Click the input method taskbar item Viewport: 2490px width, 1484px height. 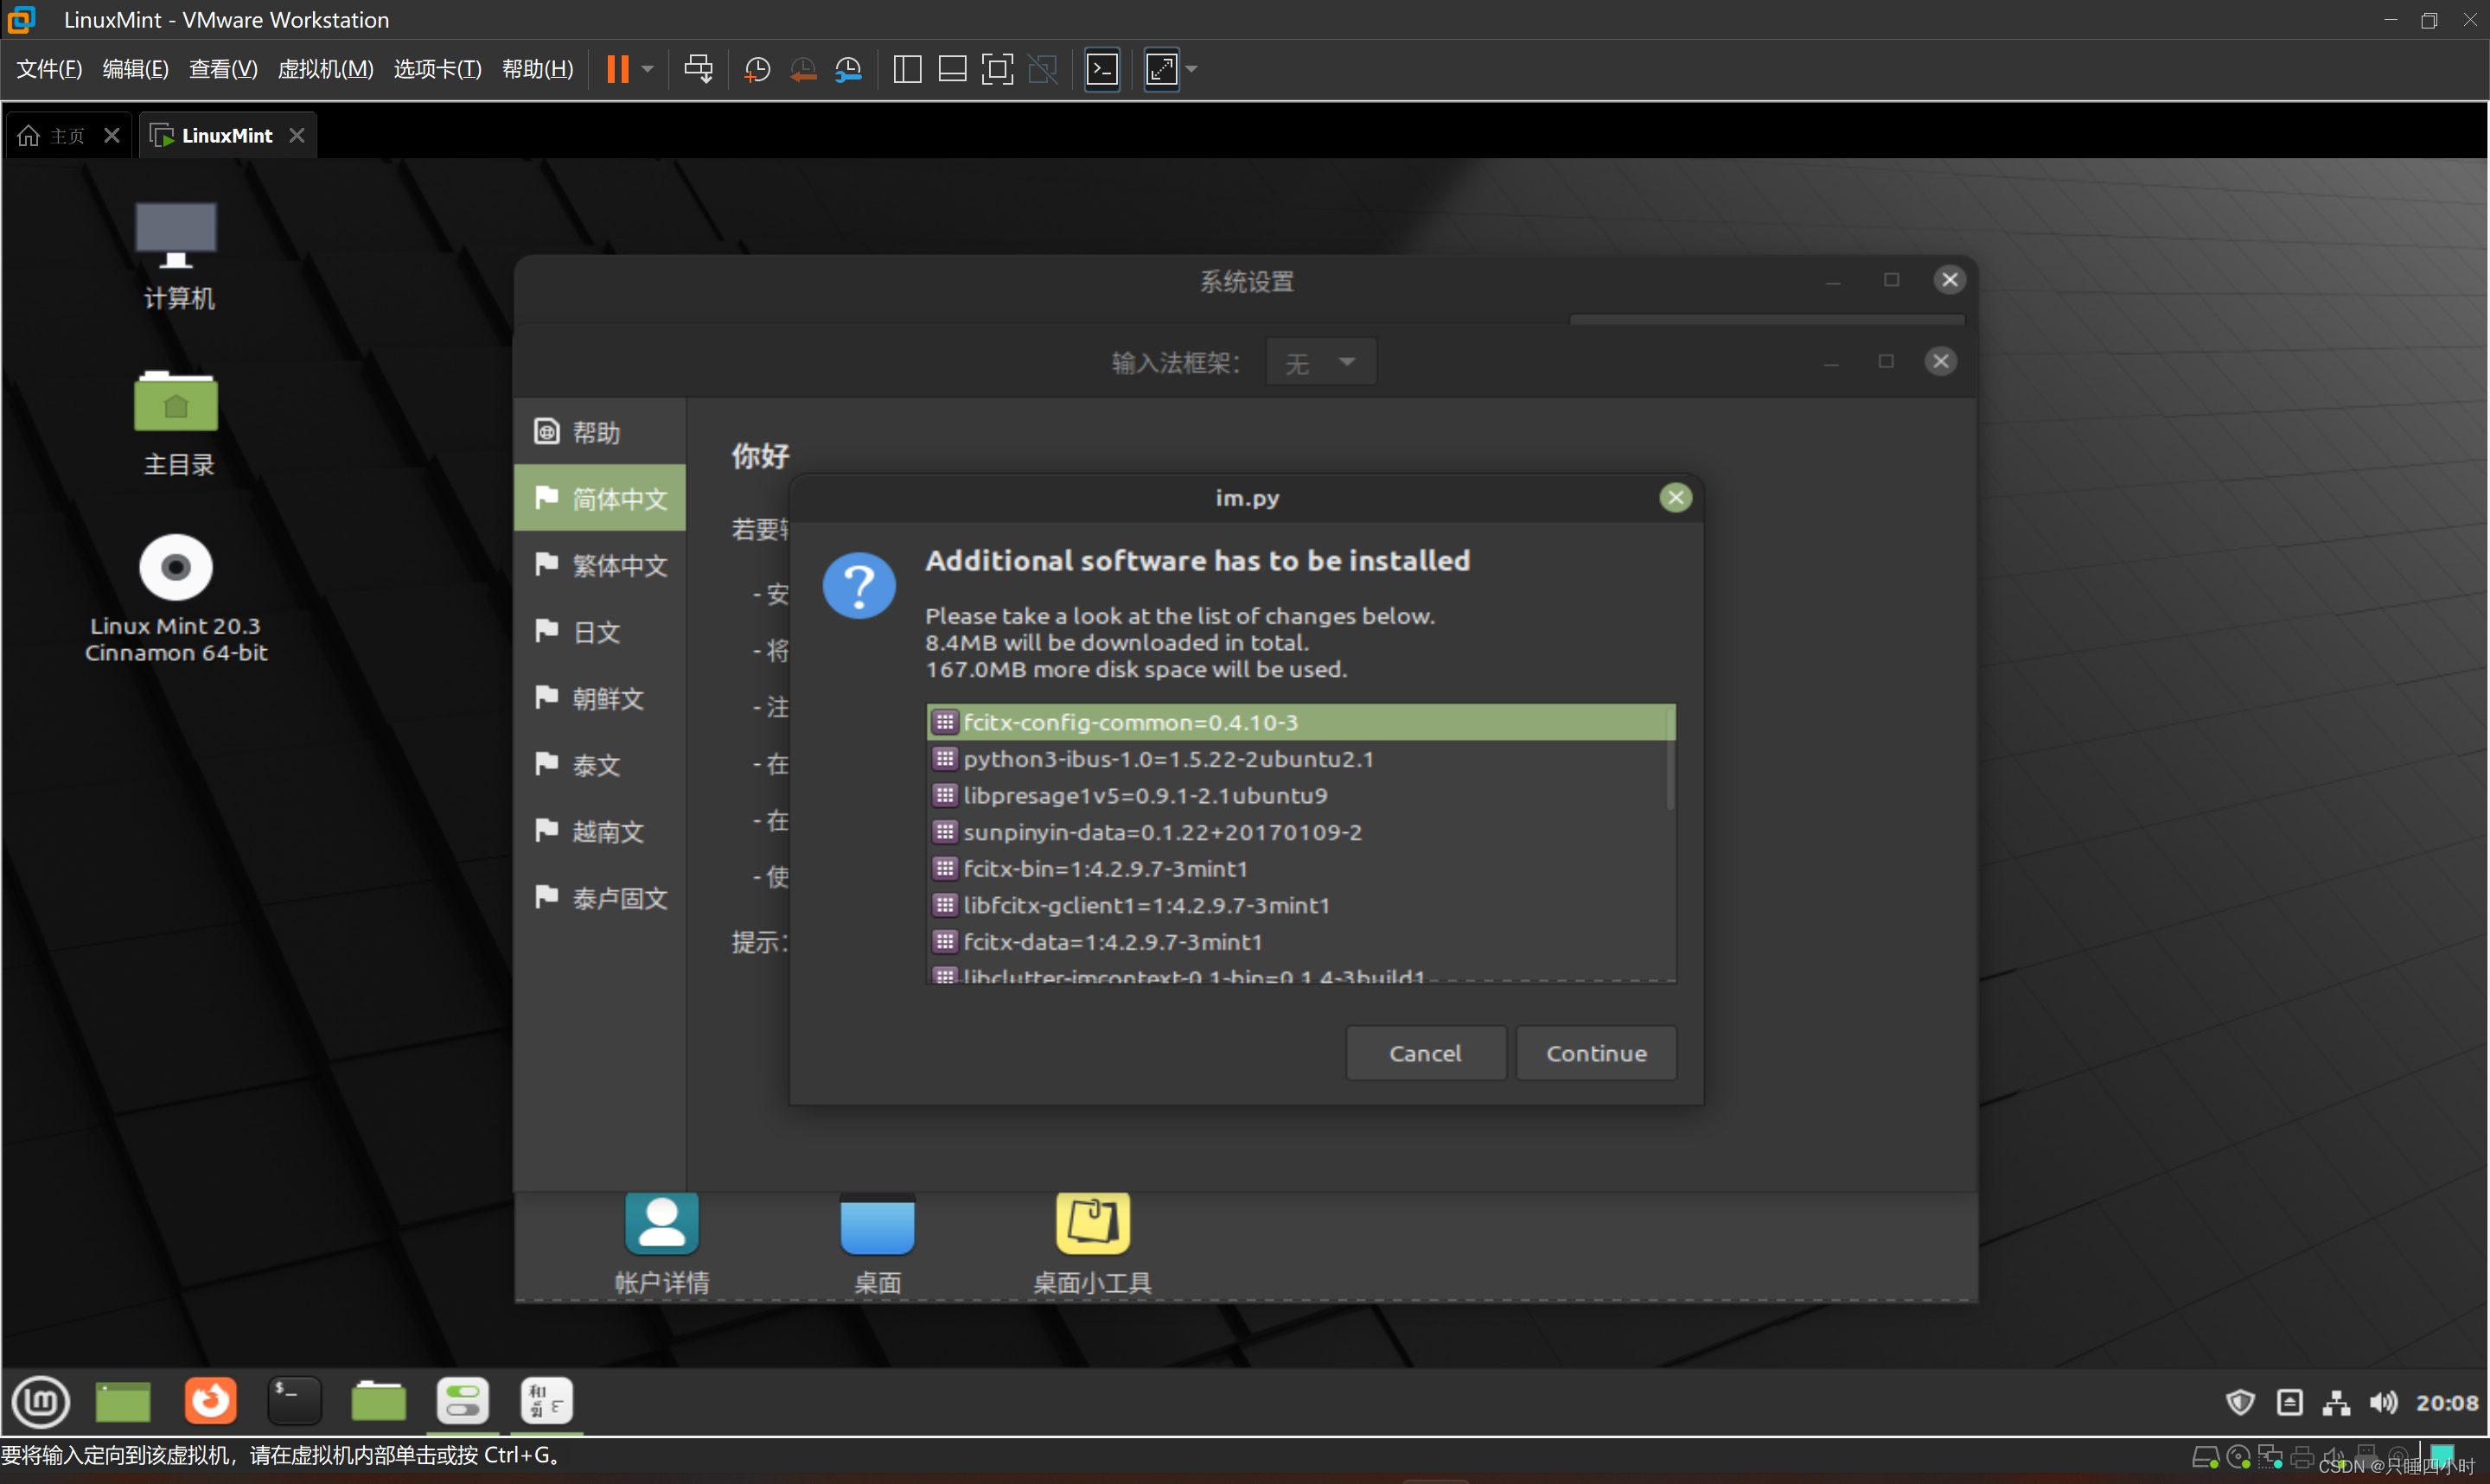click(x=547, y=1401)
